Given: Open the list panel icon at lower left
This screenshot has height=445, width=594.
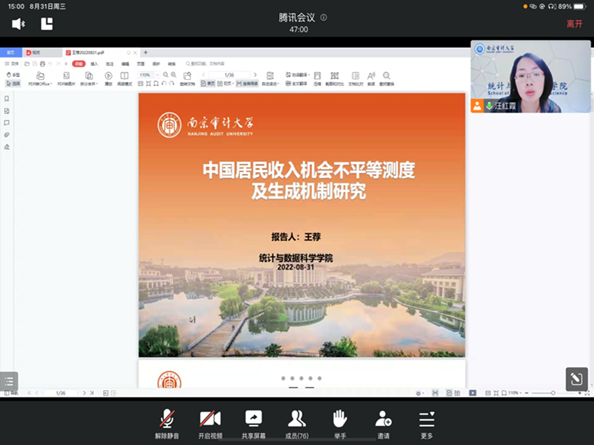Looking at the screenshot, I should 9,381.
